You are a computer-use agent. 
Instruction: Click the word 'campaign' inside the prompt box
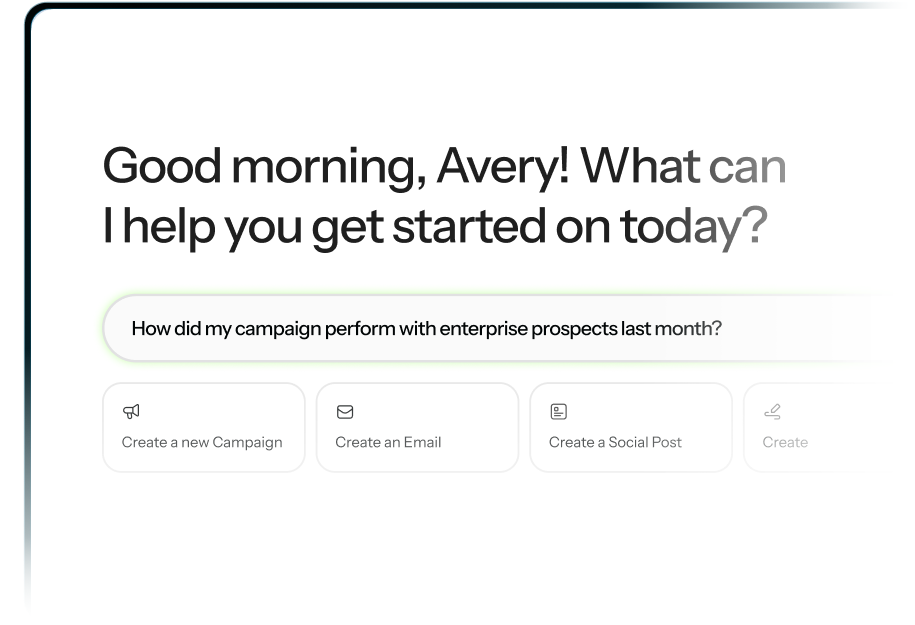click(x=278, y=329)
